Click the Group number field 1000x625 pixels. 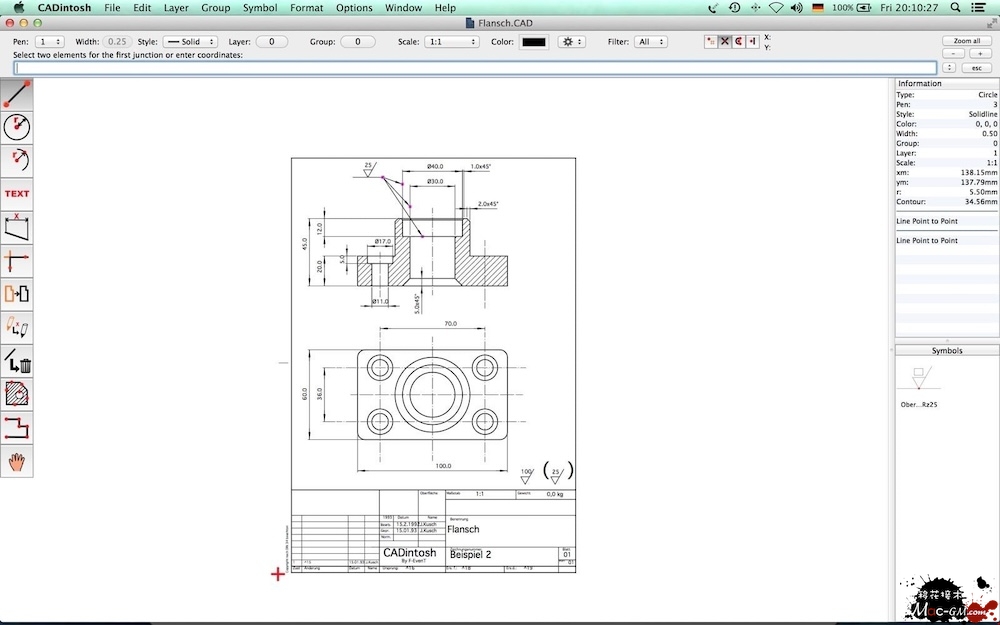[358, 41]
